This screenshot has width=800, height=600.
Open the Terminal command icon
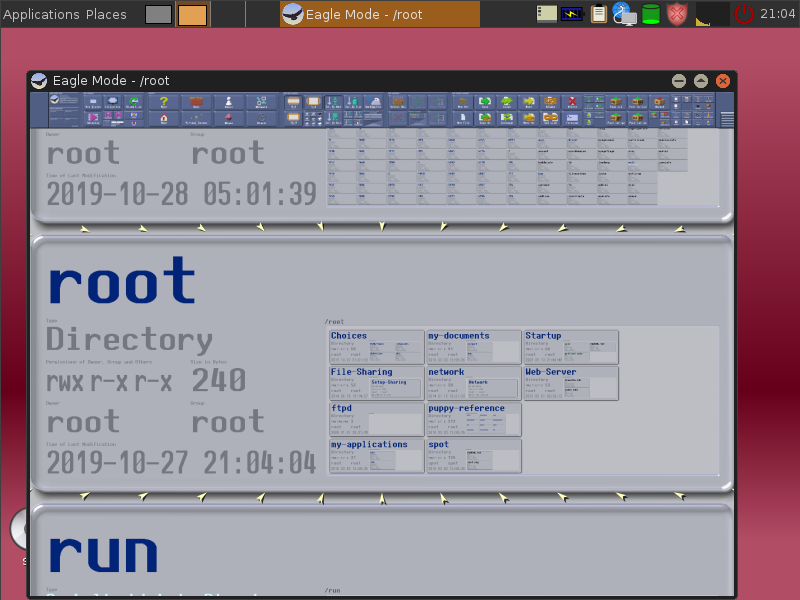pyautogui.click(x=572, y=118)
